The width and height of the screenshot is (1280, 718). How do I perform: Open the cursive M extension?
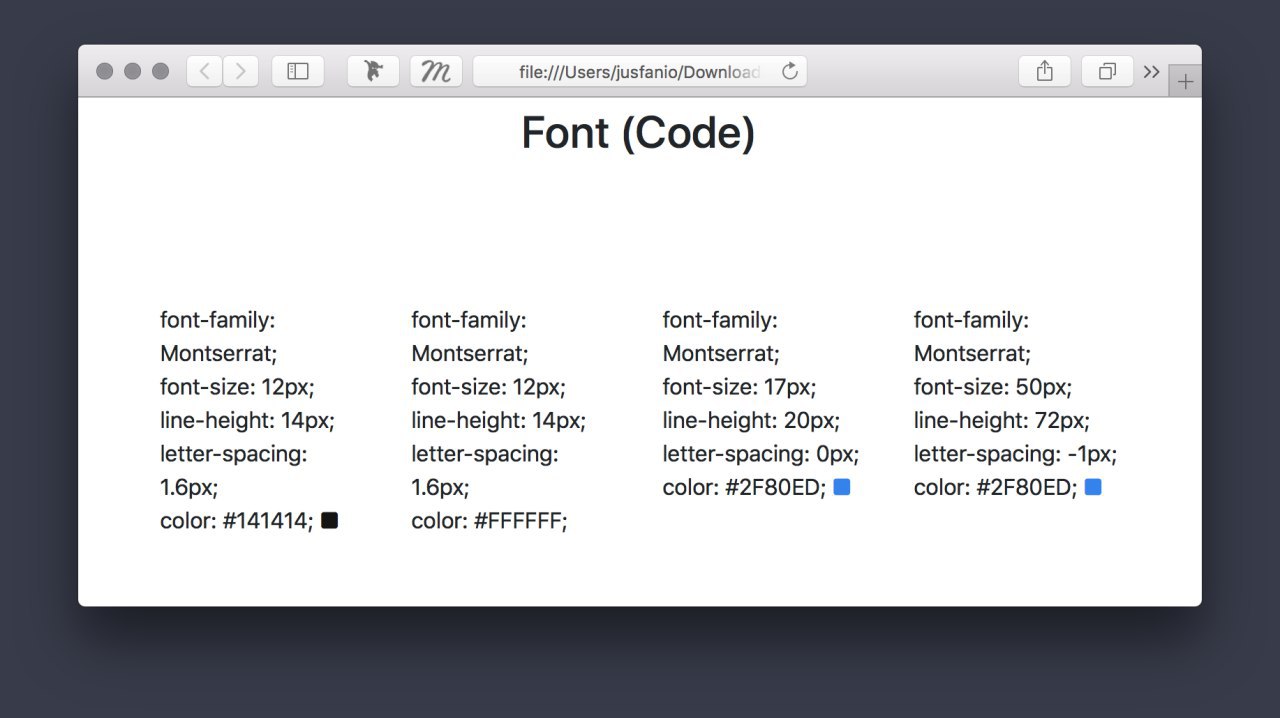(436, 71)
